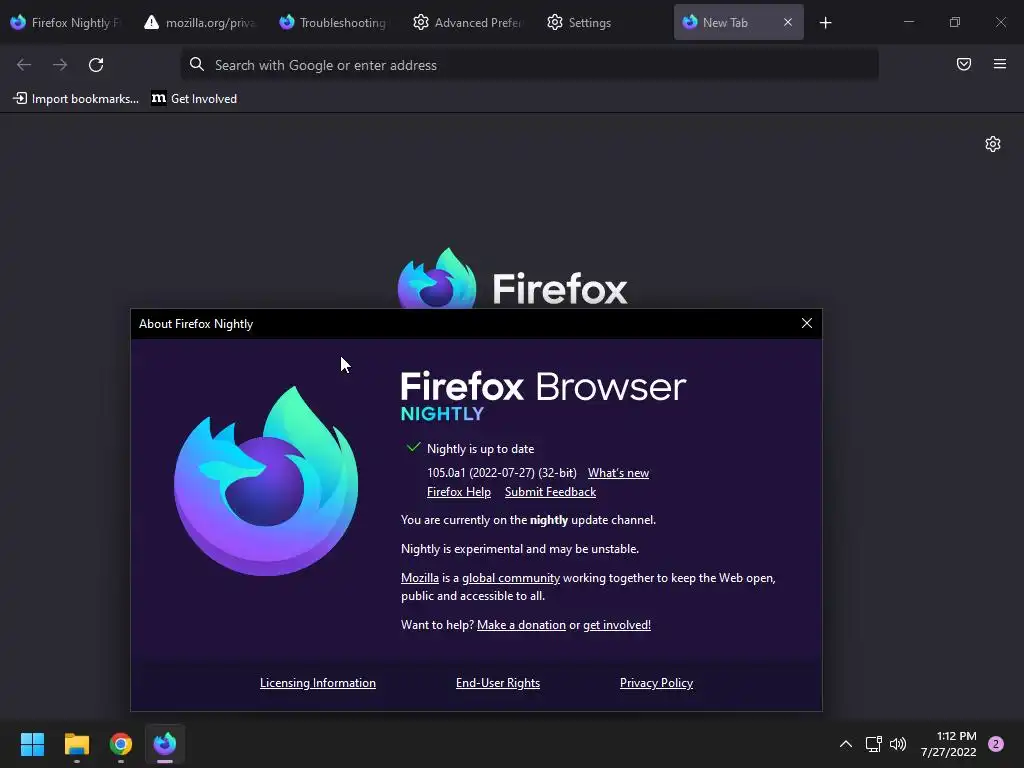Open File Explorer from the taskbar
Viewport: 1024px width, 768px height.
pyautogui.click(x=76, y=744)
